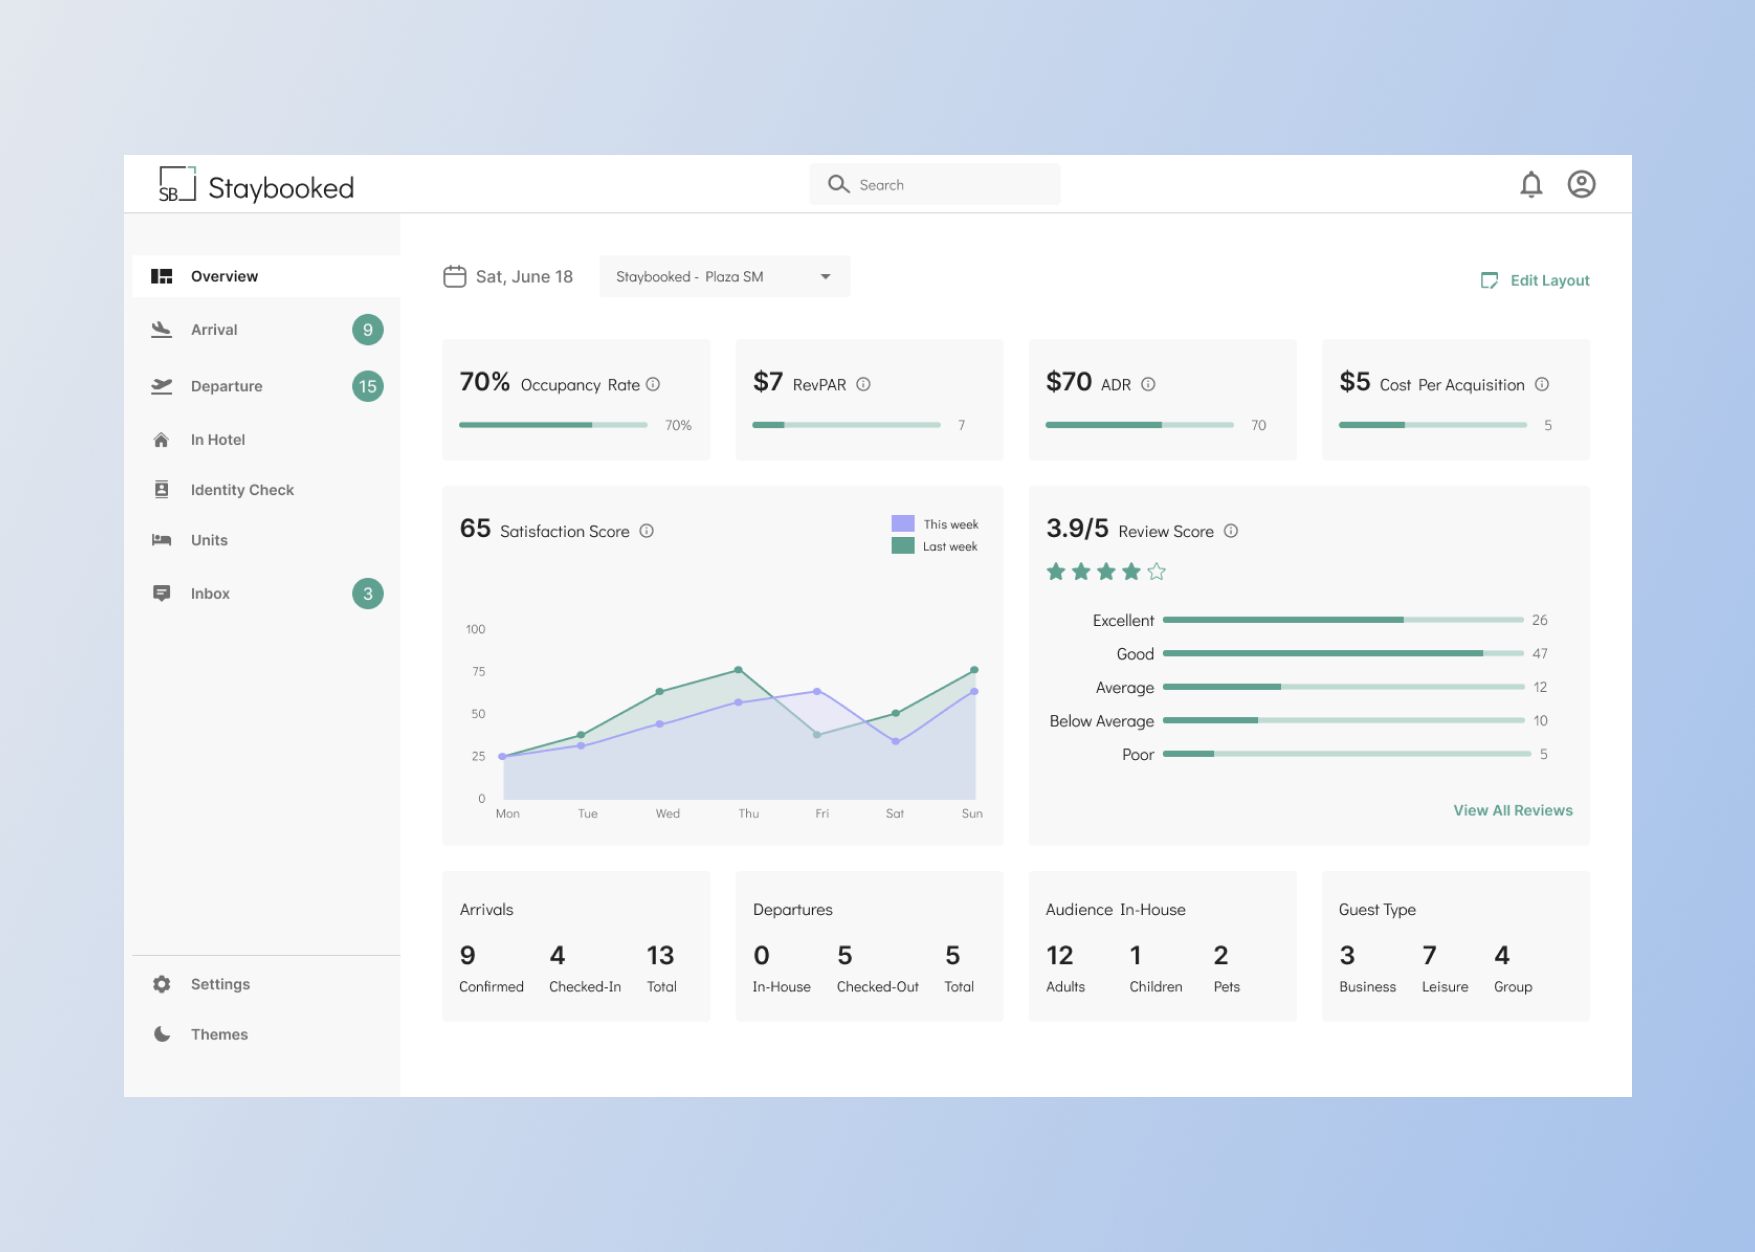Screen dimensions: 1755x1252
Task: Open the Staybooked - Plaza SM property dropdown
Action: [x=723, y=276]
